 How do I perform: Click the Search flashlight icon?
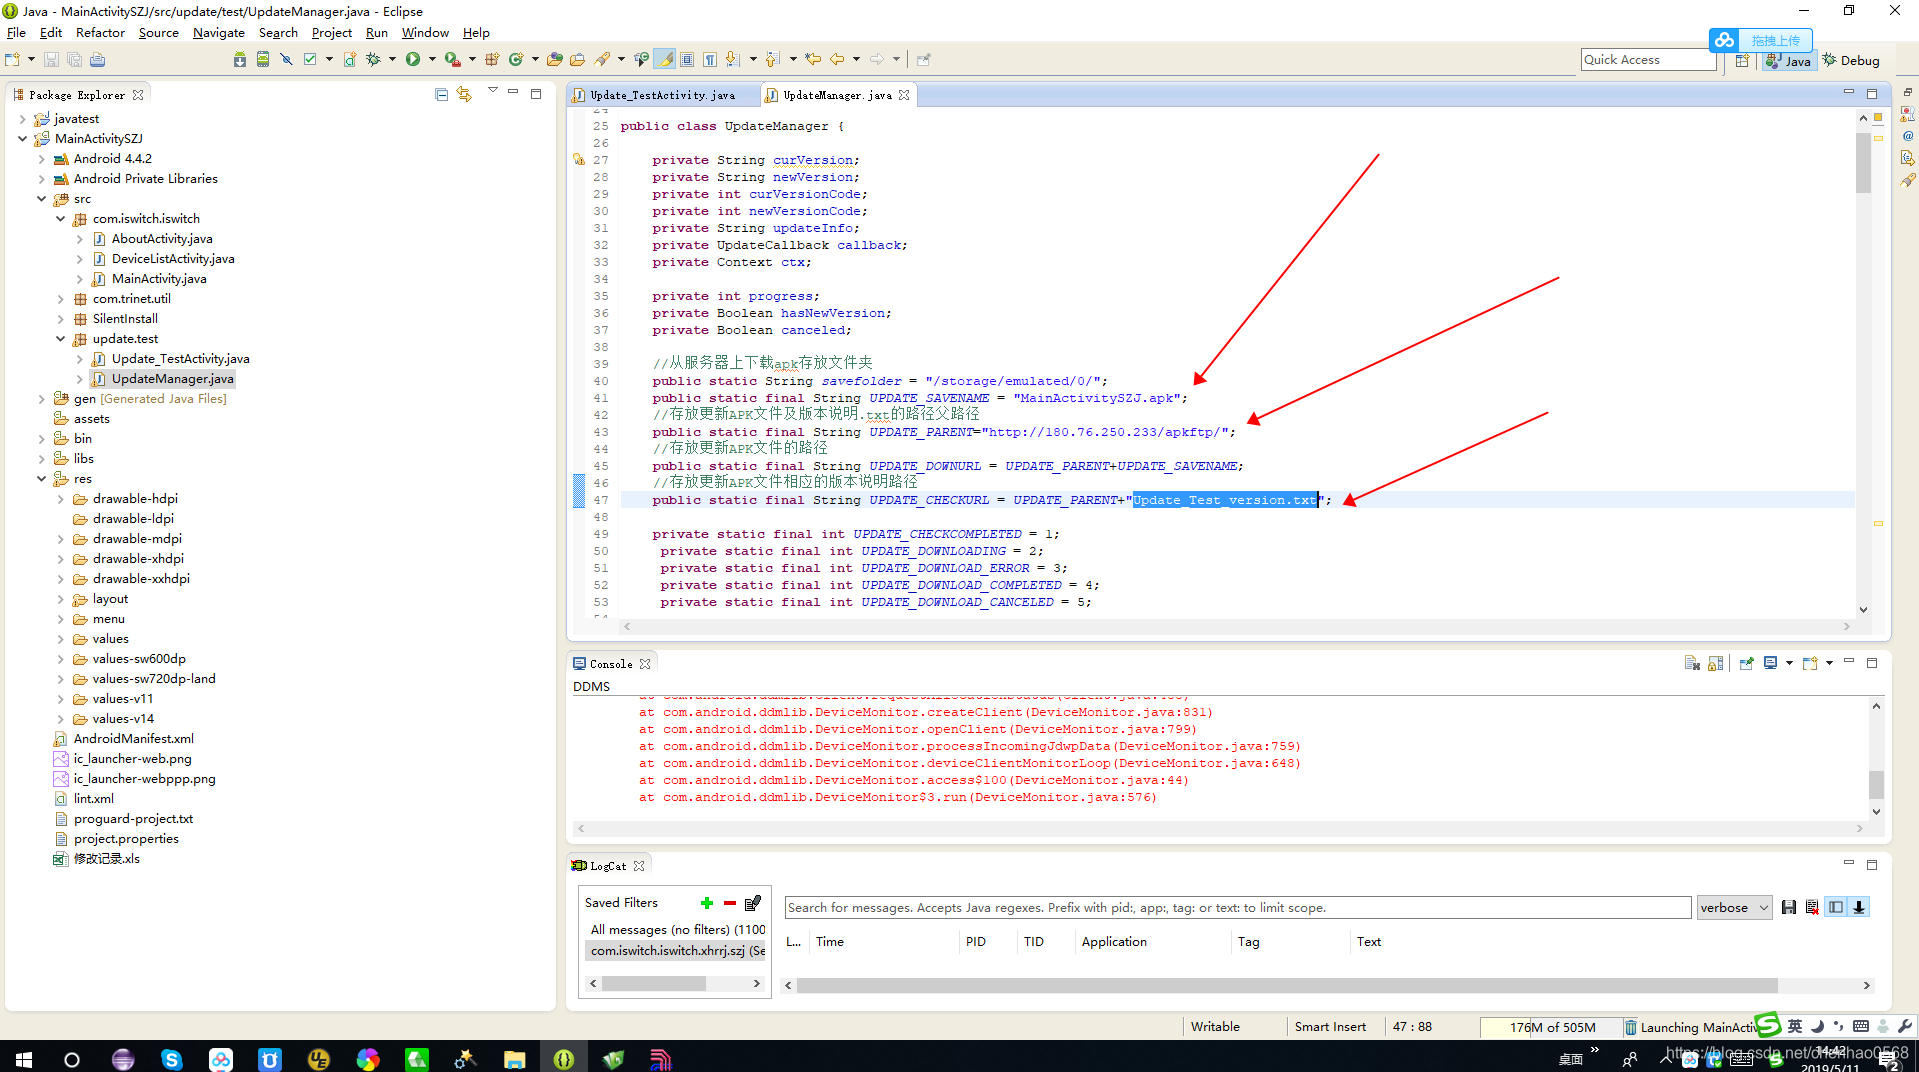602,60
